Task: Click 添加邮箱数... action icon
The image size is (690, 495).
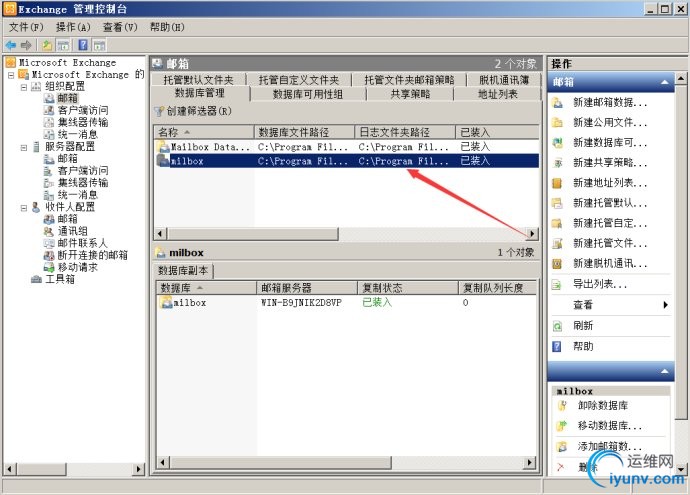Action: click(562, 447)
